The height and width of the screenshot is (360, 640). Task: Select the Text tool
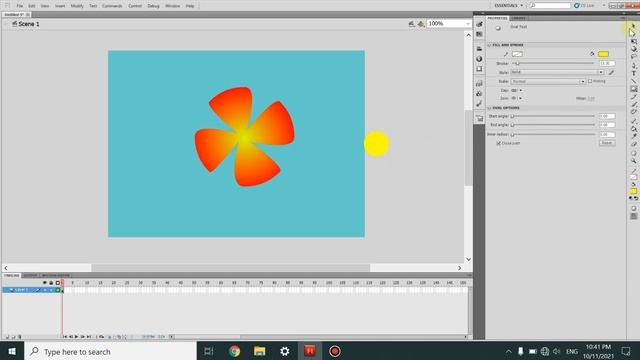click(633, 73)
